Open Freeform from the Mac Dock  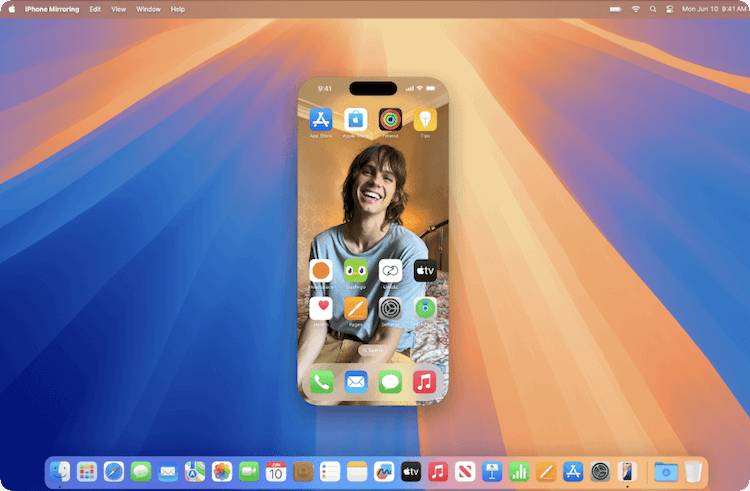click(x=384, y=472)
